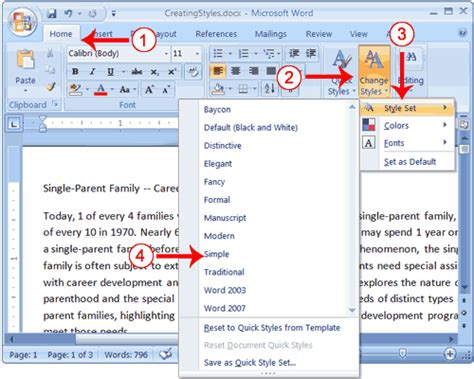Pick Default (Black and White) style
Viewport: 474px width, 379px height.
tap(251, 128)
